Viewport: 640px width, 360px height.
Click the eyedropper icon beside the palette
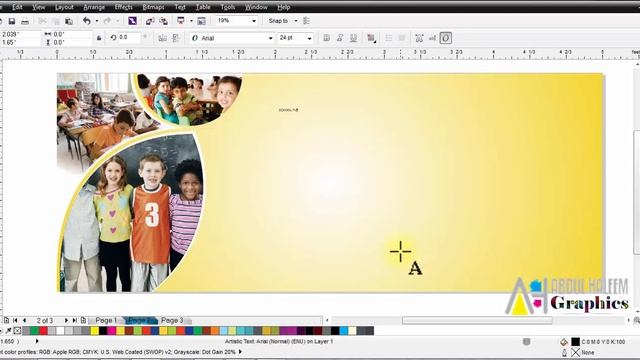pyautogui.click(x=8, y=331)
